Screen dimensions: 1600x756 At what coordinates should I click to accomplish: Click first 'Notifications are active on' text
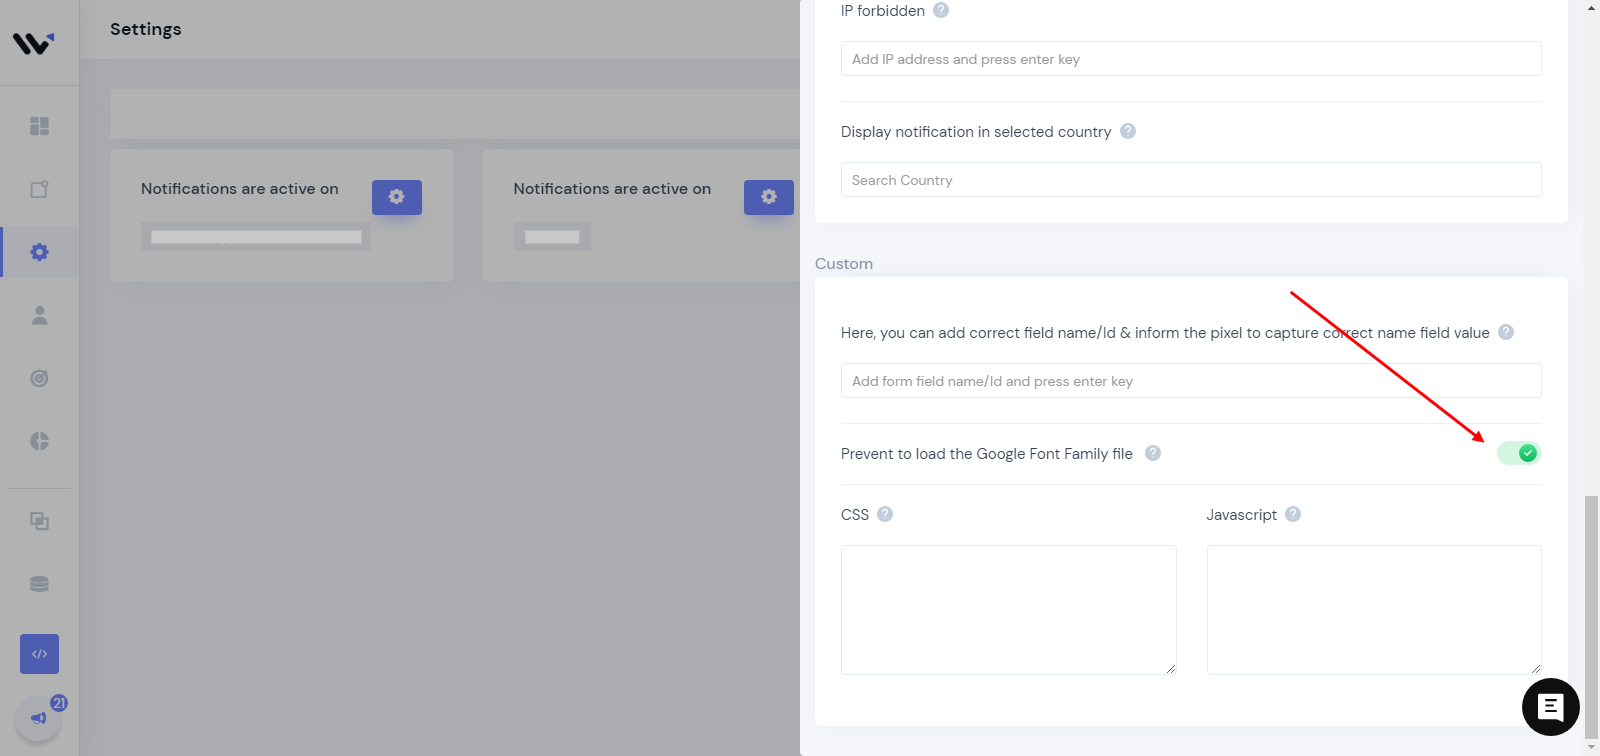(x=240, y=189)
